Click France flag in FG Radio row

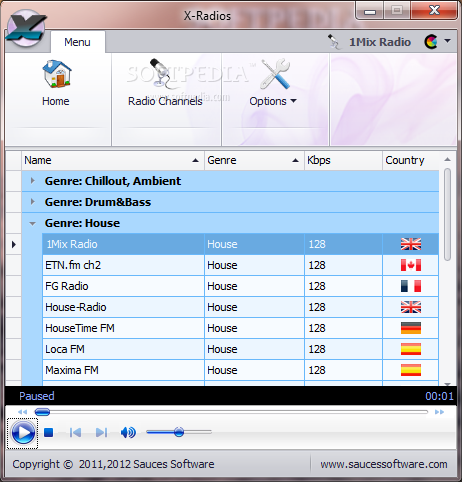tap(411, 286)
